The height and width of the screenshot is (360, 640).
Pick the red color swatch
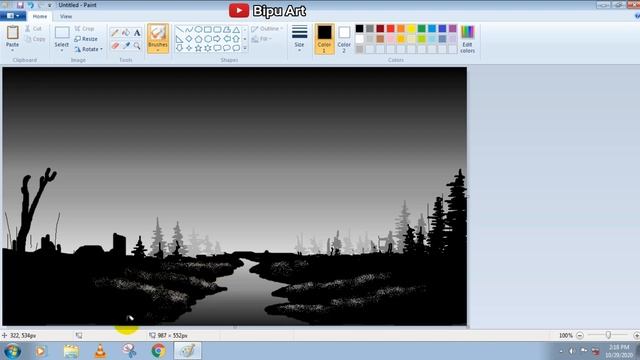point(391,28)
